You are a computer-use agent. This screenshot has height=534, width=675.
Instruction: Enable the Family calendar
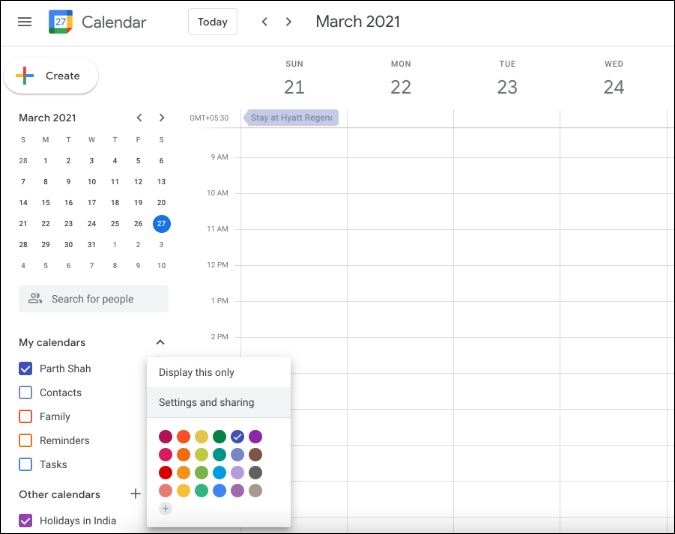pyautogui.click(x=25, y=416)
